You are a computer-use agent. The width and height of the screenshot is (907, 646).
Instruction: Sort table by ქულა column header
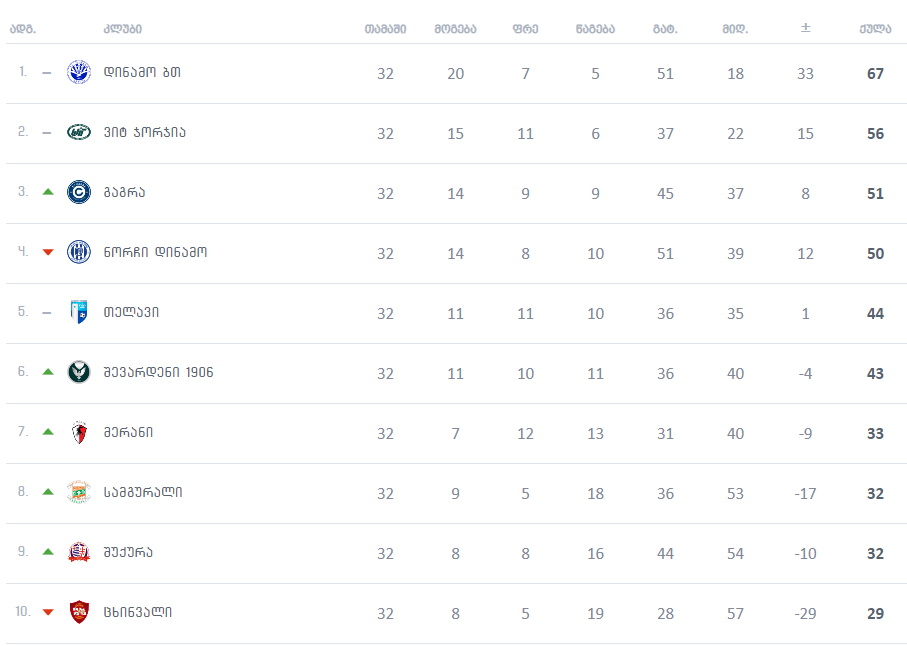click(875, 28)
